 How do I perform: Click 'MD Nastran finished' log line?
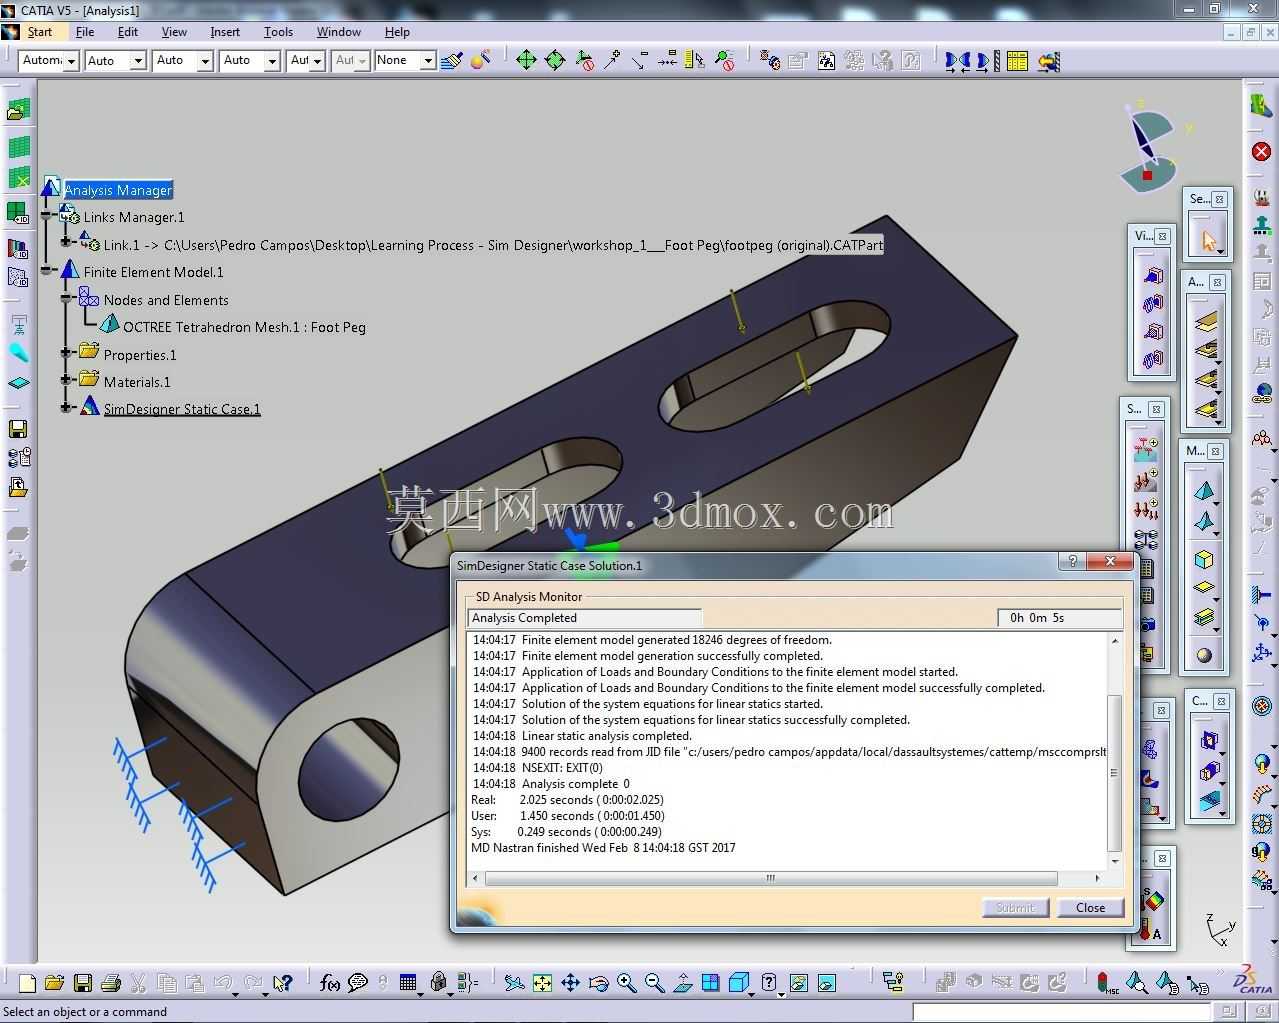[x=603, y=848]
